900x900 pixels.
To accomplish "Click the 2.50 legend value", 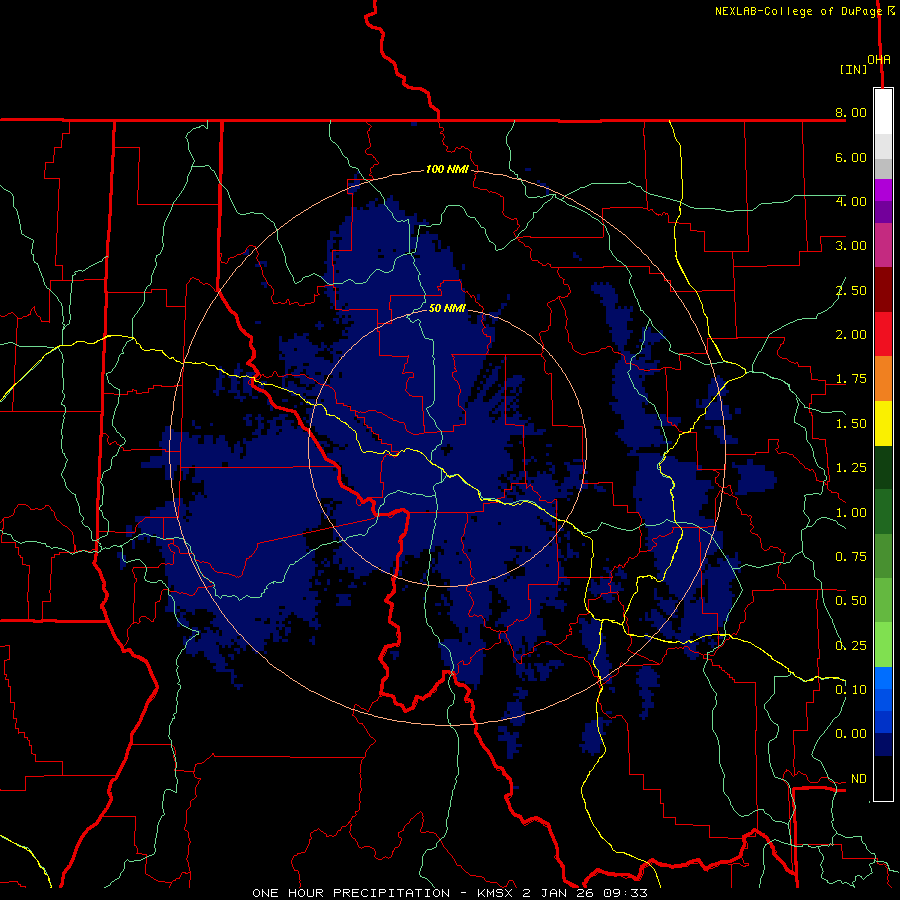I will (851, 290).
